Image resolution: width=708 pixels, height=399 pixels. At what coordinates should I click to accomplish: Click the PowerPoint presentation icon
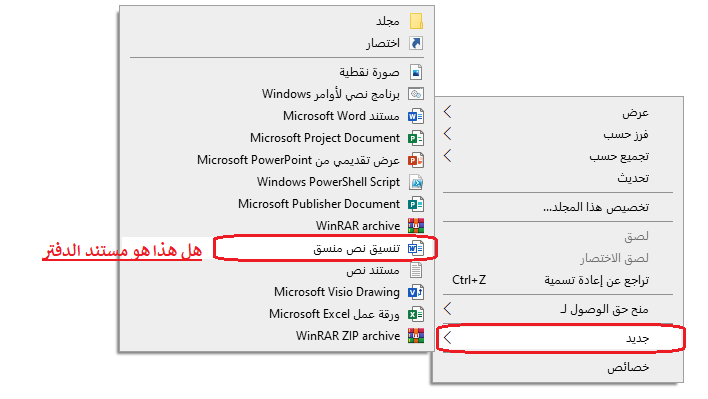point(416,160)
